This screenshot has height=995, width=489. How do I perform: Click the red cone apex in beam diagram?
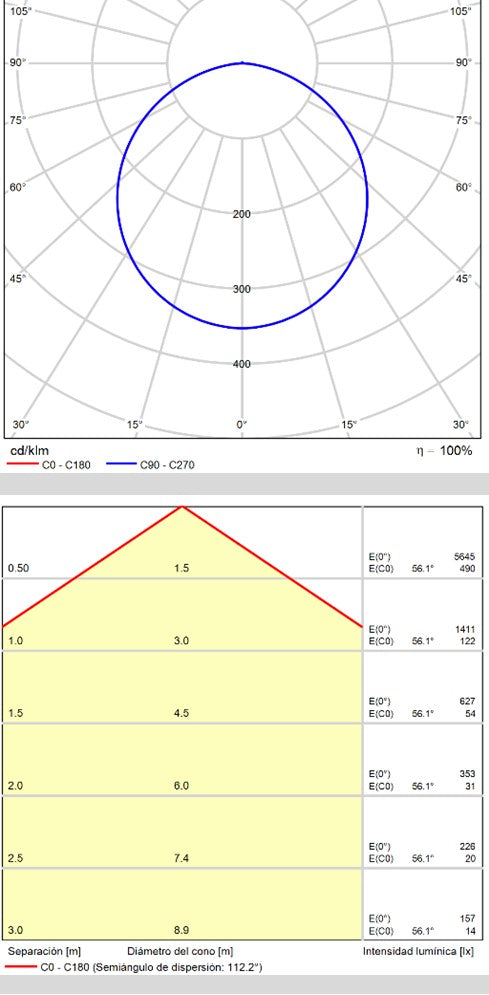coord(182,507)
